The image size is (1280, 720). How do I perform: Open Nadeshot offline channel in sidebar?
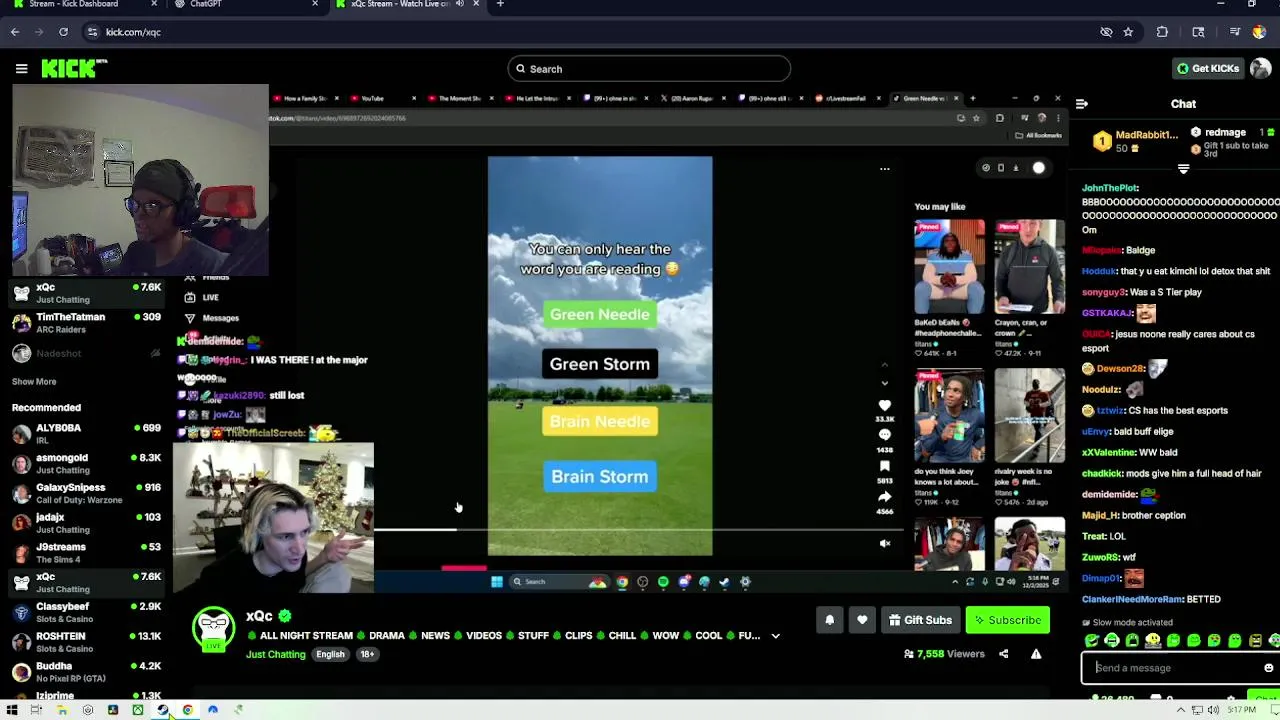point(85,353)
